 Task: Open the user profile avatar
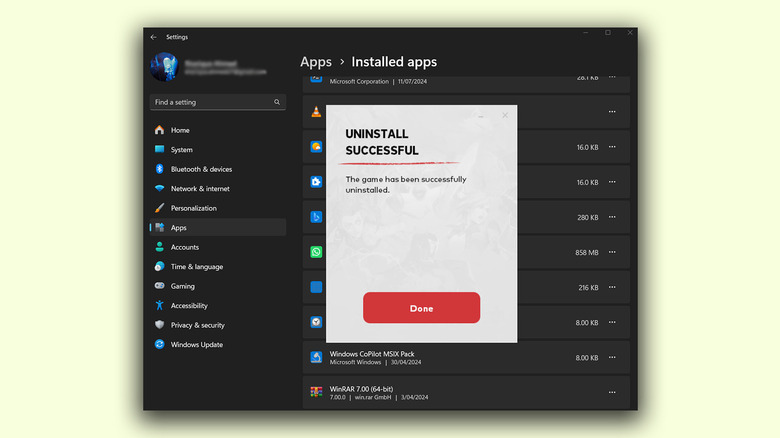pos(164,67)
